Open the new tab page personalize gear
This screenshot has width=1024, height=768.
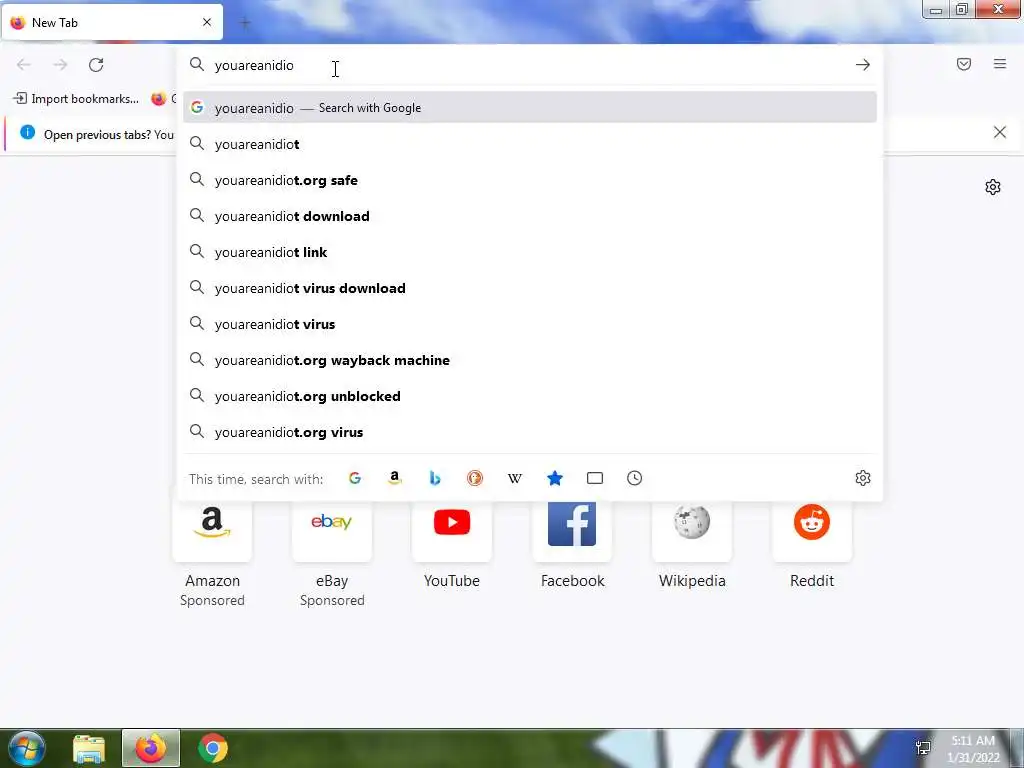click(993, 187)
